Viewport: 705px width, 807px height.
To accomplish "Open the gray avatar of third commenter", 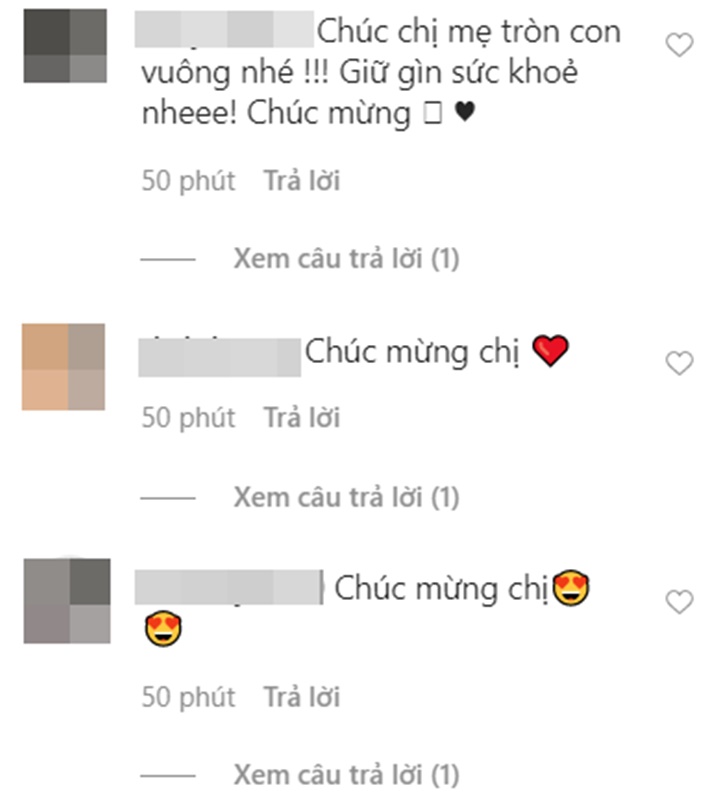I will pyautogui.click(x=67, y=601).
